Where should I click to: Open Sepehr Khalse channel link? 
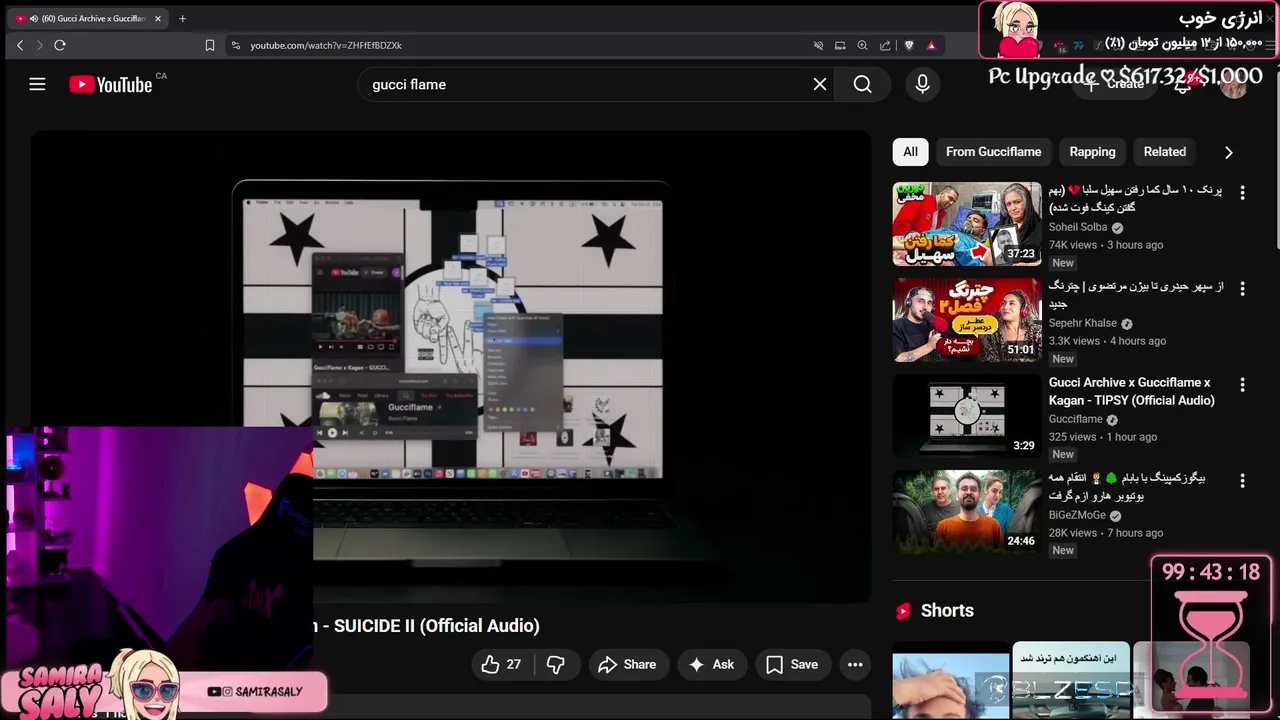click(x=1083, y=323)
